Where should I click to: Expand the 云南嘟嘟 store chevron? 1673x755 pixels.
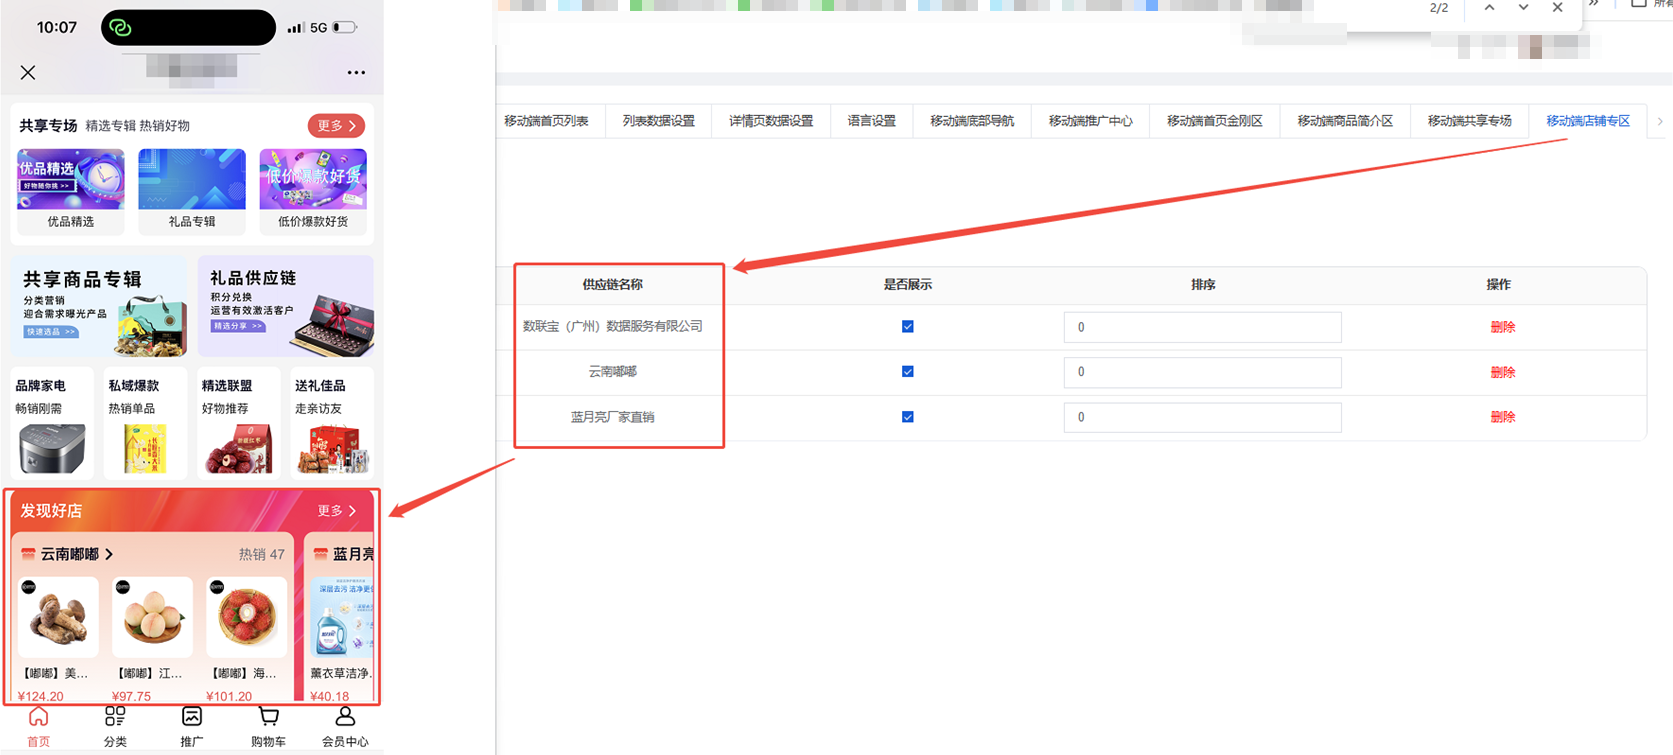click(109, 554)
